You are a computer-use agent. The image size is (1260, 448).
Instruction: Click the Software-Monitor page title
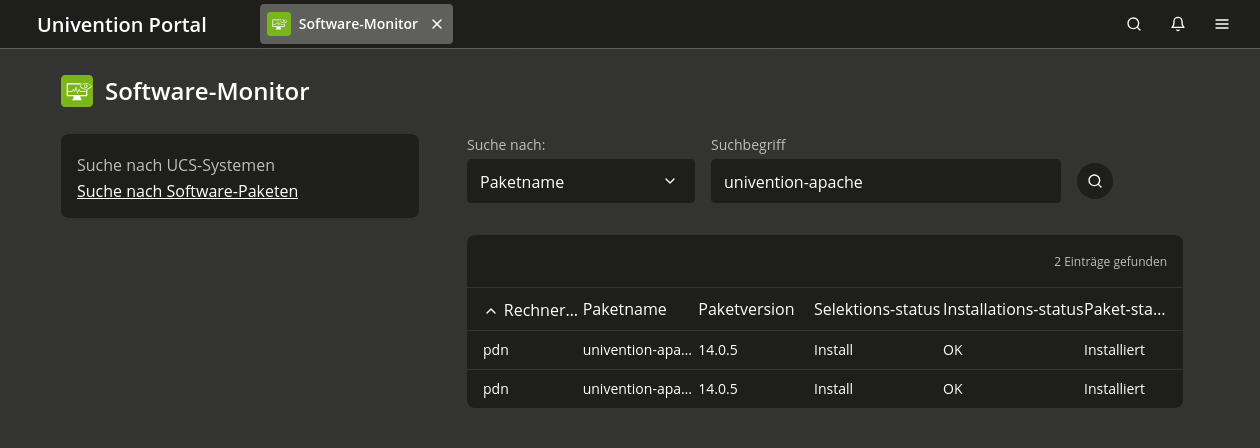tap(207, 92)
